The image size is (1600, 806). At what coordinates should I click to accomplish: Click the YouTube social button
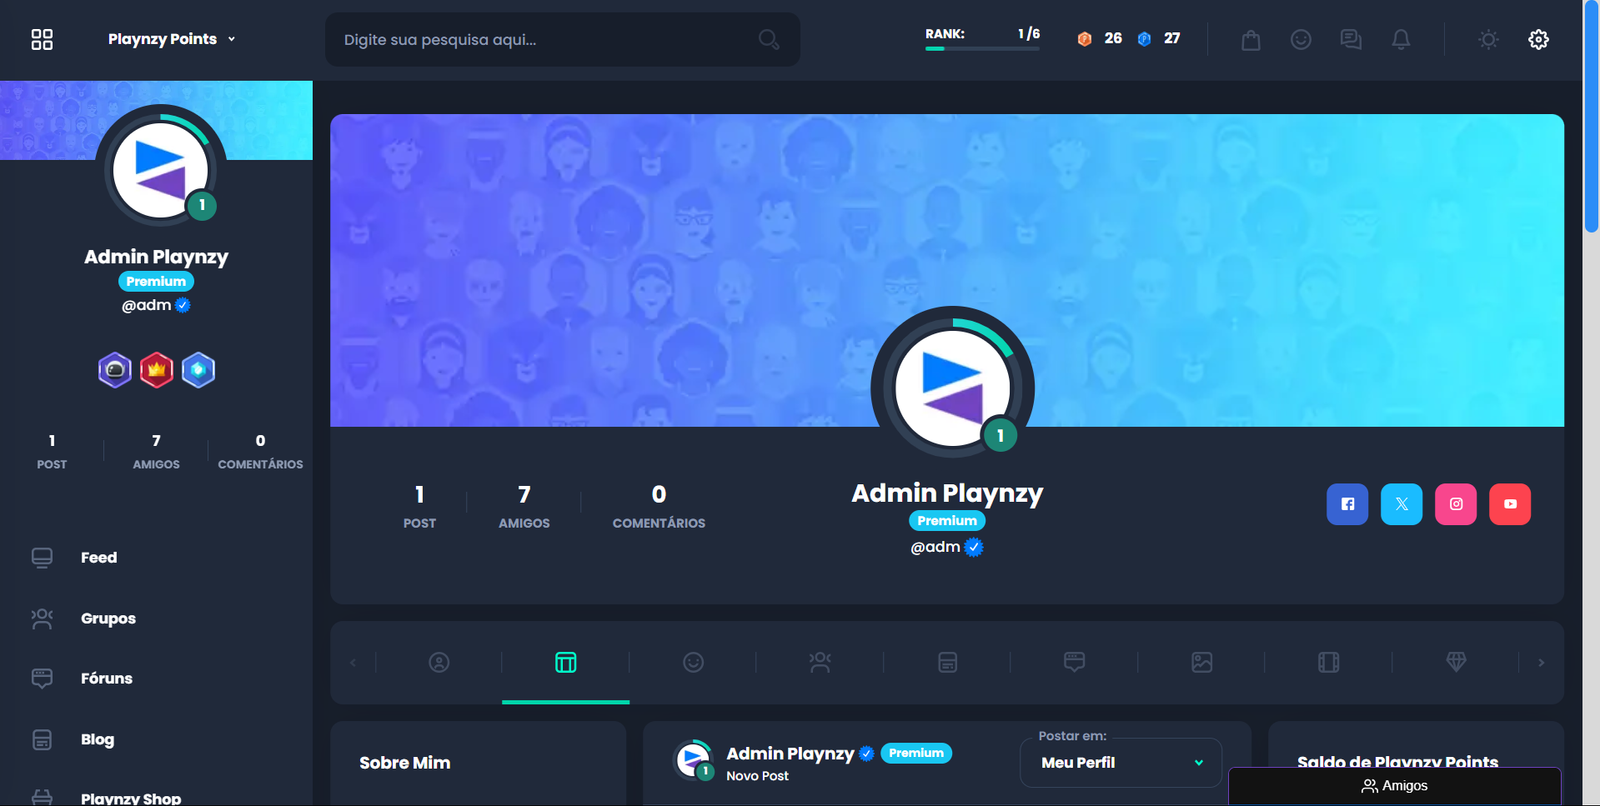(1509, 504)
